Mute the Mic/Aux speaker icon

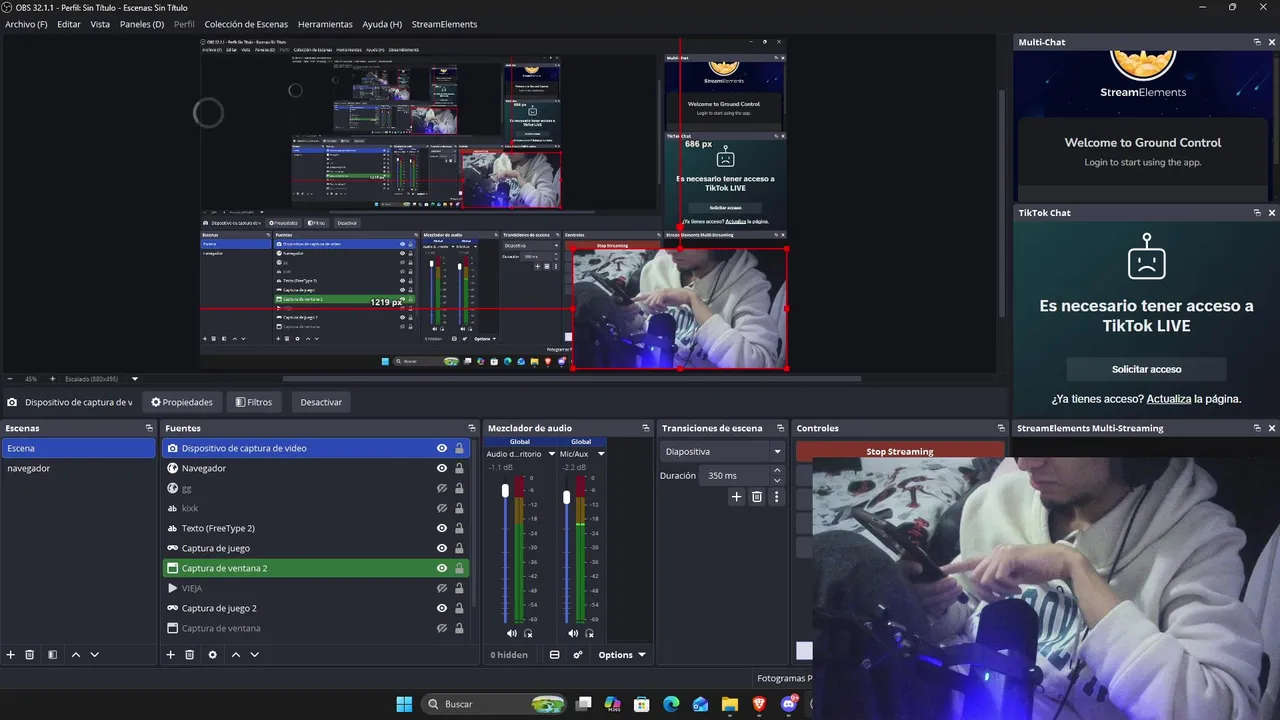tap(573, 633)
